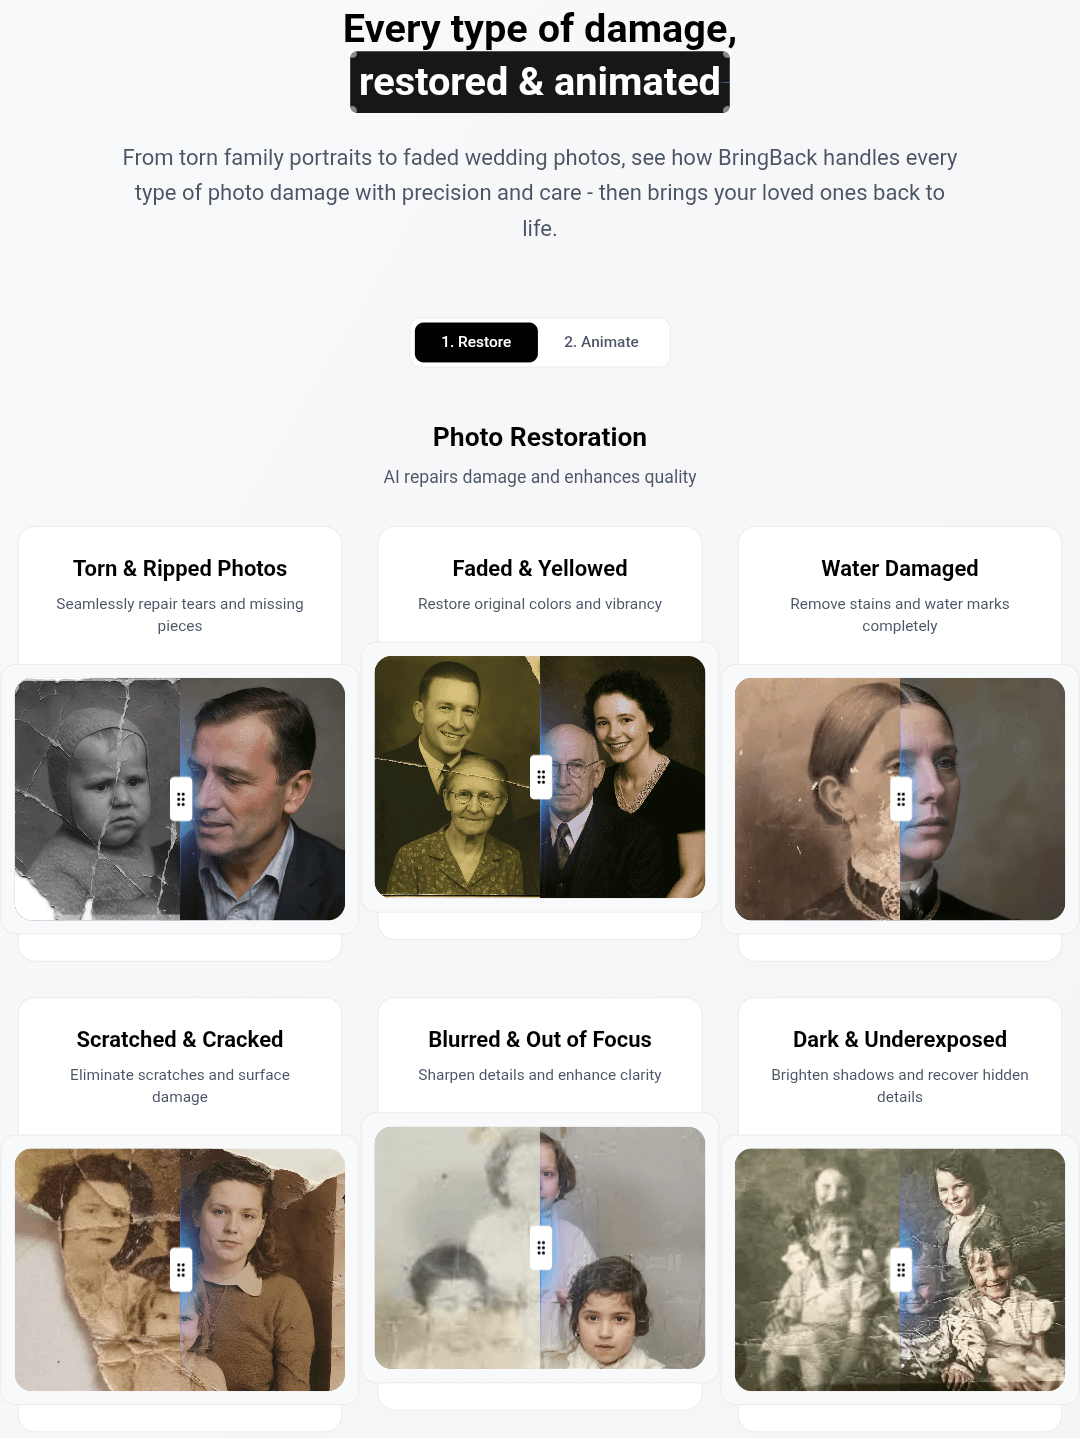Viewport: 1080px width, 1438px height.
Task: Click the Blurred & Out of Focus title
Action: (x=540, y=1039)
